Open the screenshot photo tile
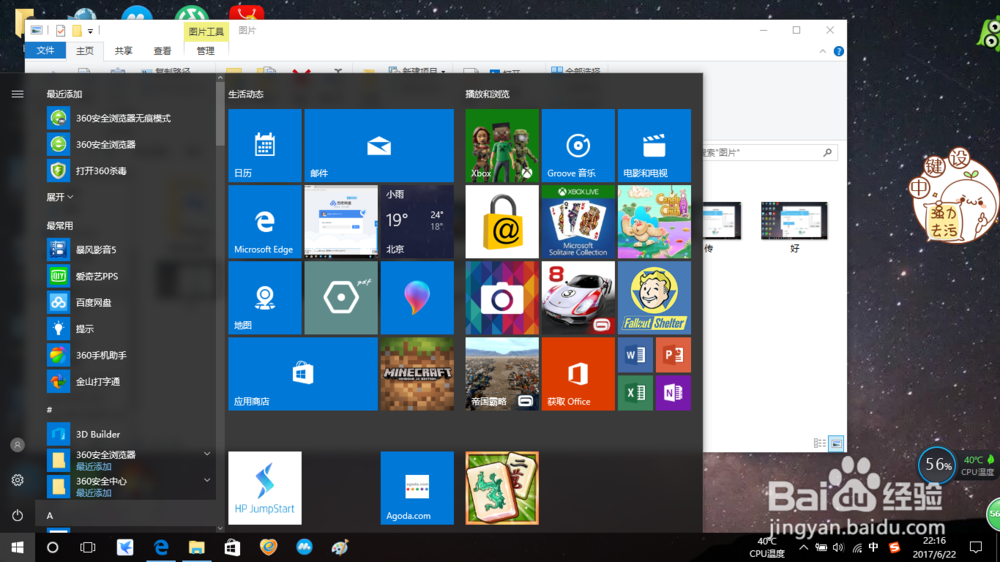The height and width of the screenshot is (562, 1000). tap(341, 221)
